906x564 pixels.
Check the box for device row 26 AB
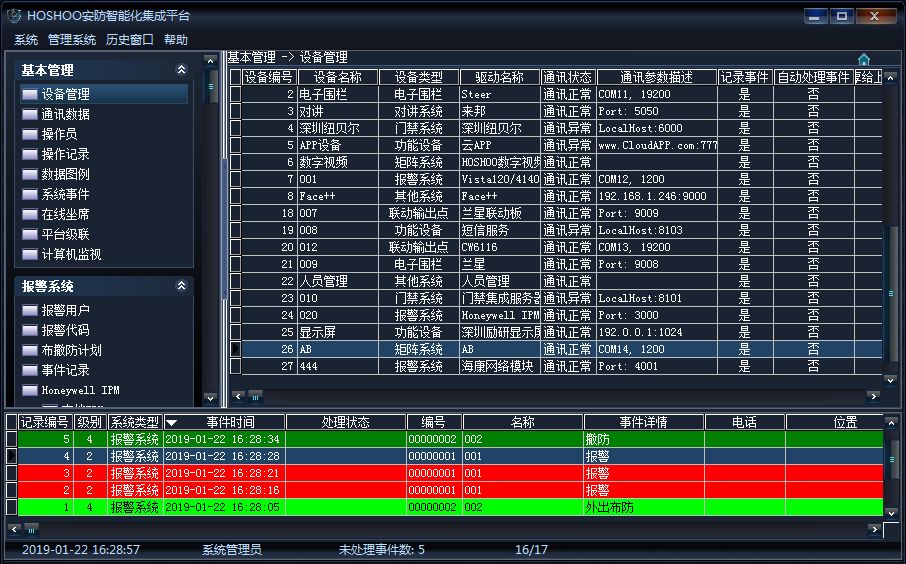point(236,349)
